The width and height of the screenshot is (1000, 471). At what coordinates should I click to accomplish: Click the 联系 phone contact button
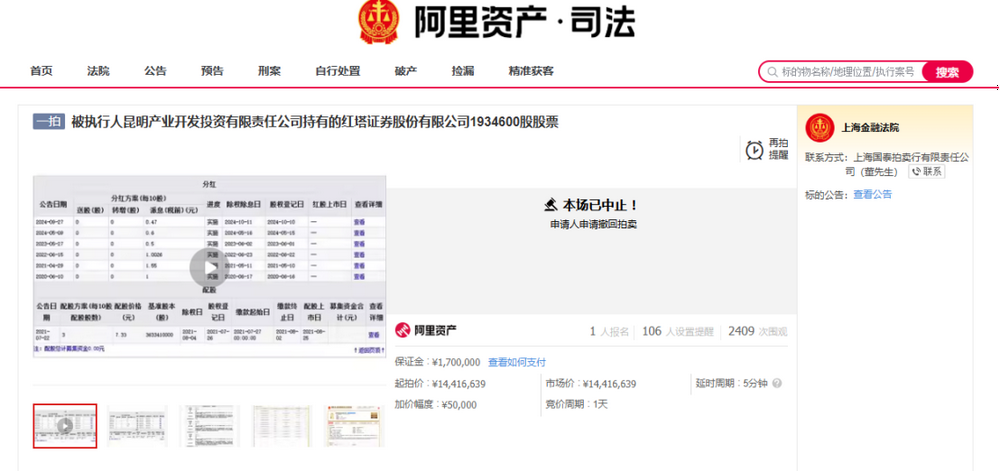pos(927,171)
